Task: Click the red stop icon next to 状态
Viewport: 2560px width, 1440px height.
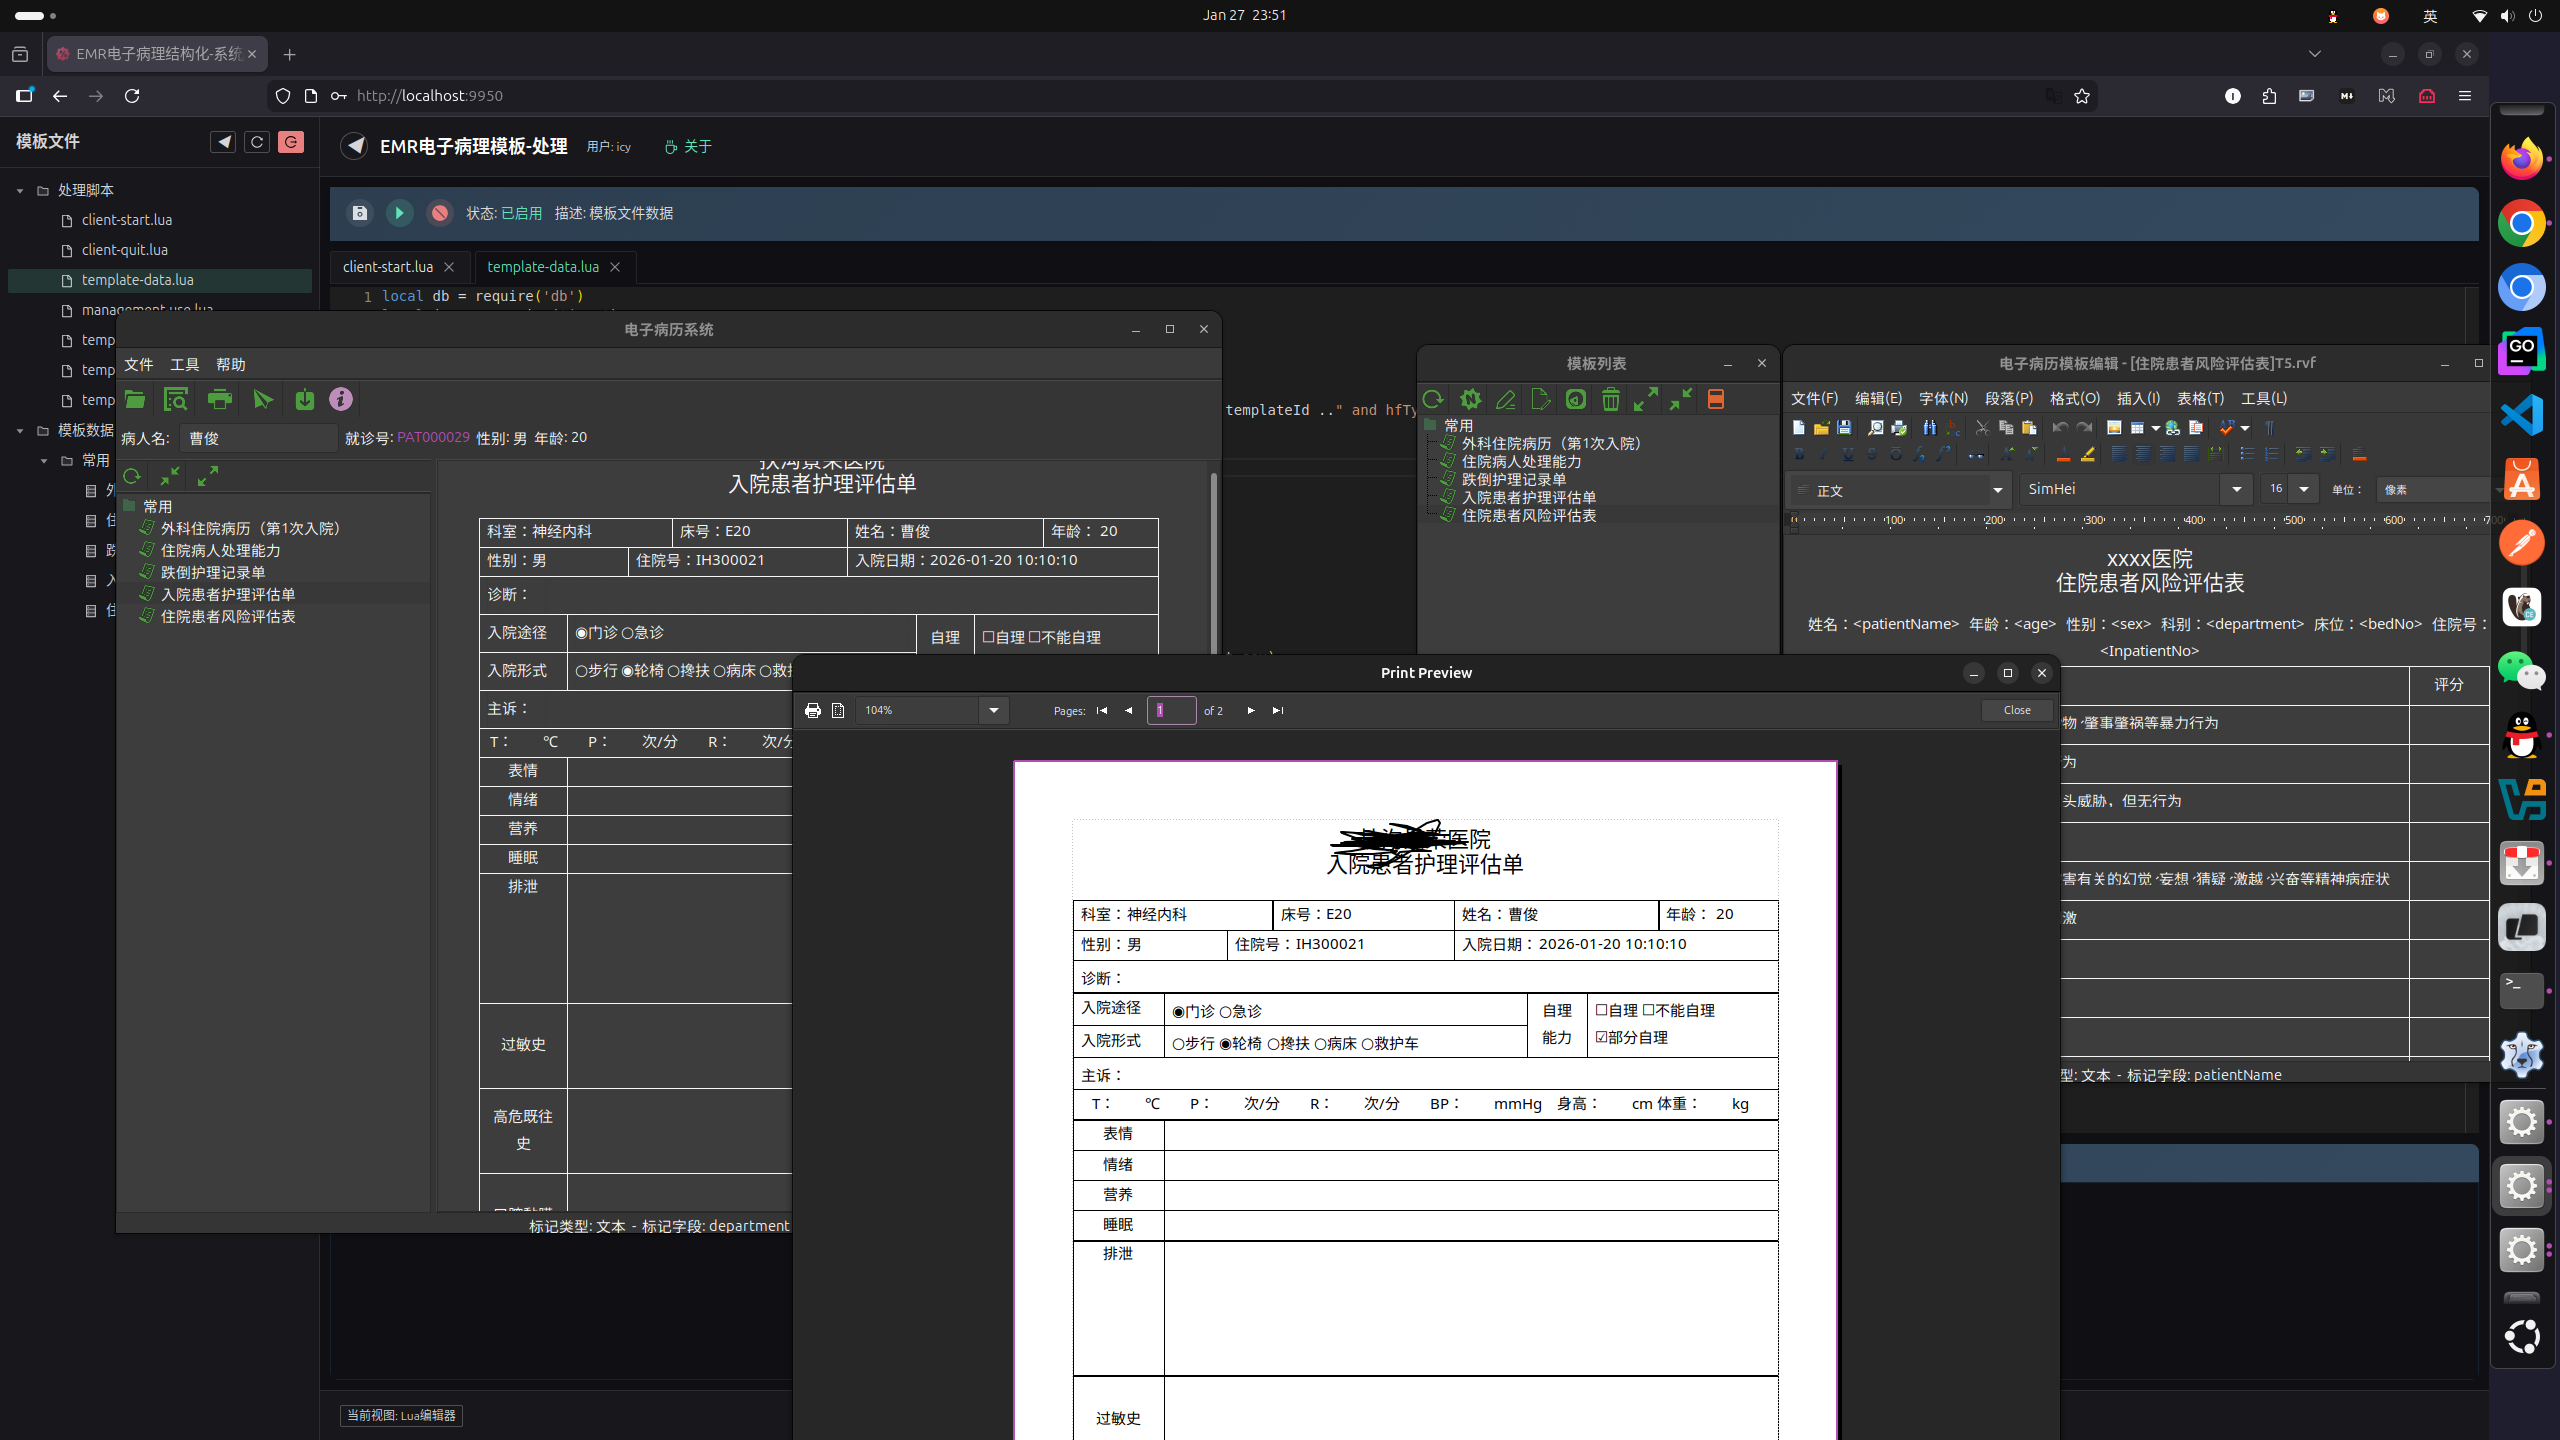Action: (439, 213)
